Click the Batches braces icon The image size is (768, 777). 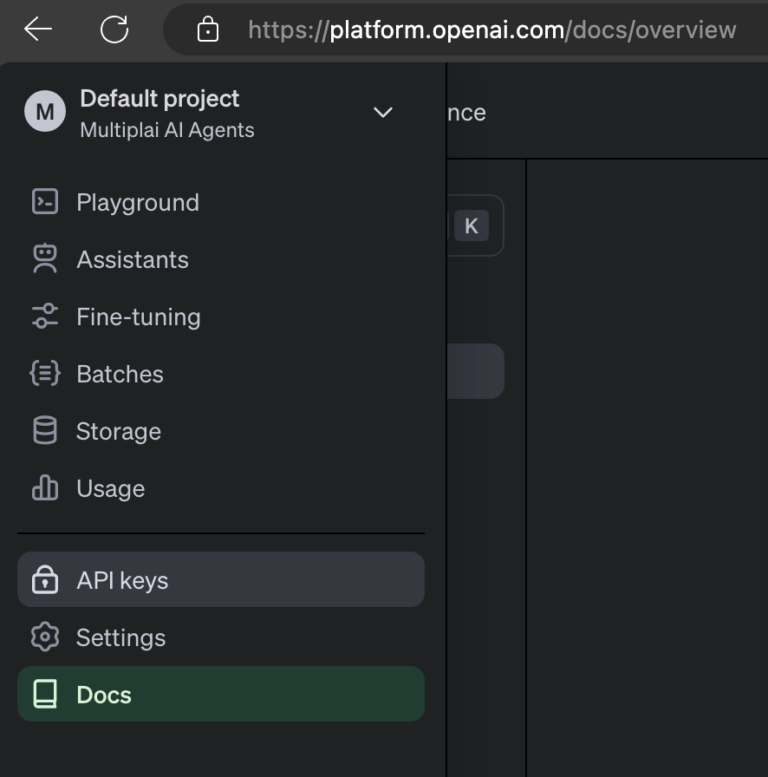[45, 373]
